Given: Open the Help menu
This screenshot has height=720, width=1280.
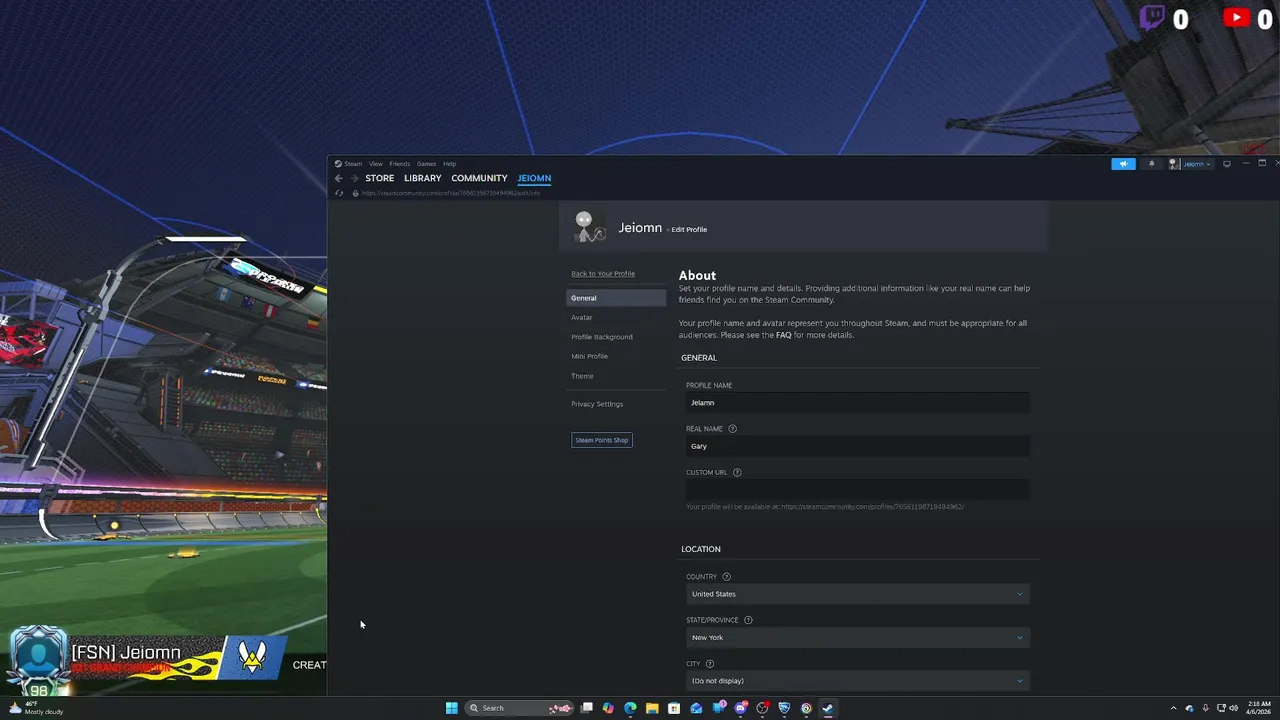Looking at the screenshot, I should click(x=450, y=164).
